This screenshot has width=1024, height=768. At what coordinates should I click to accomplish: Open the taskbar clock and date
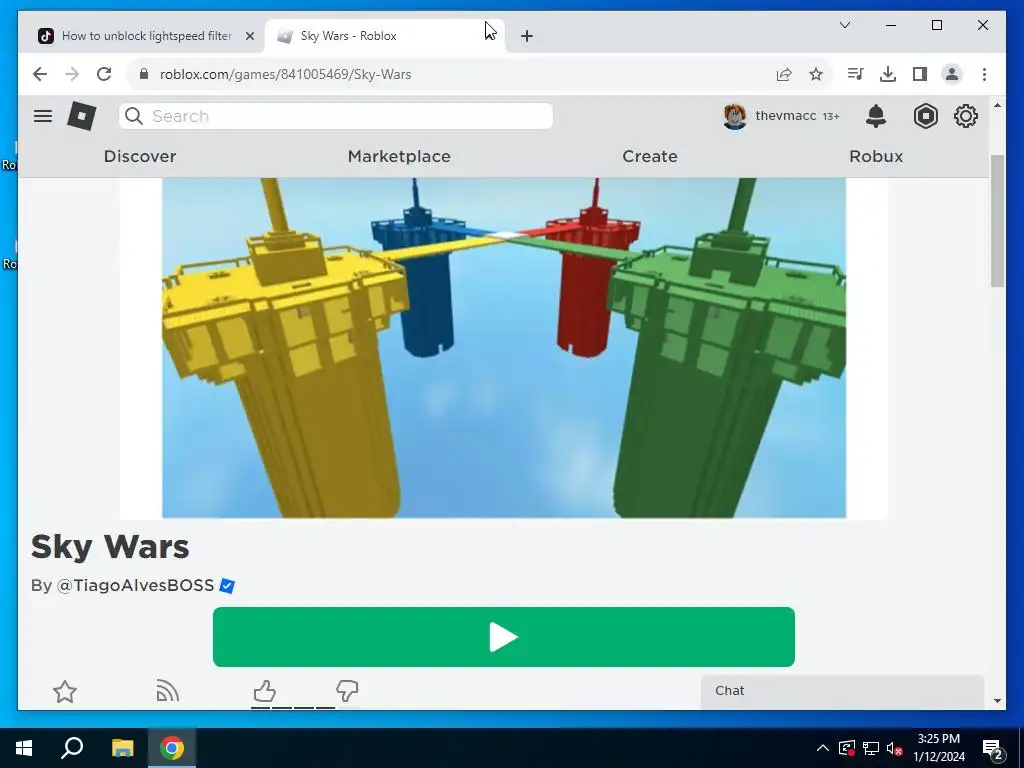coord(938,748)
